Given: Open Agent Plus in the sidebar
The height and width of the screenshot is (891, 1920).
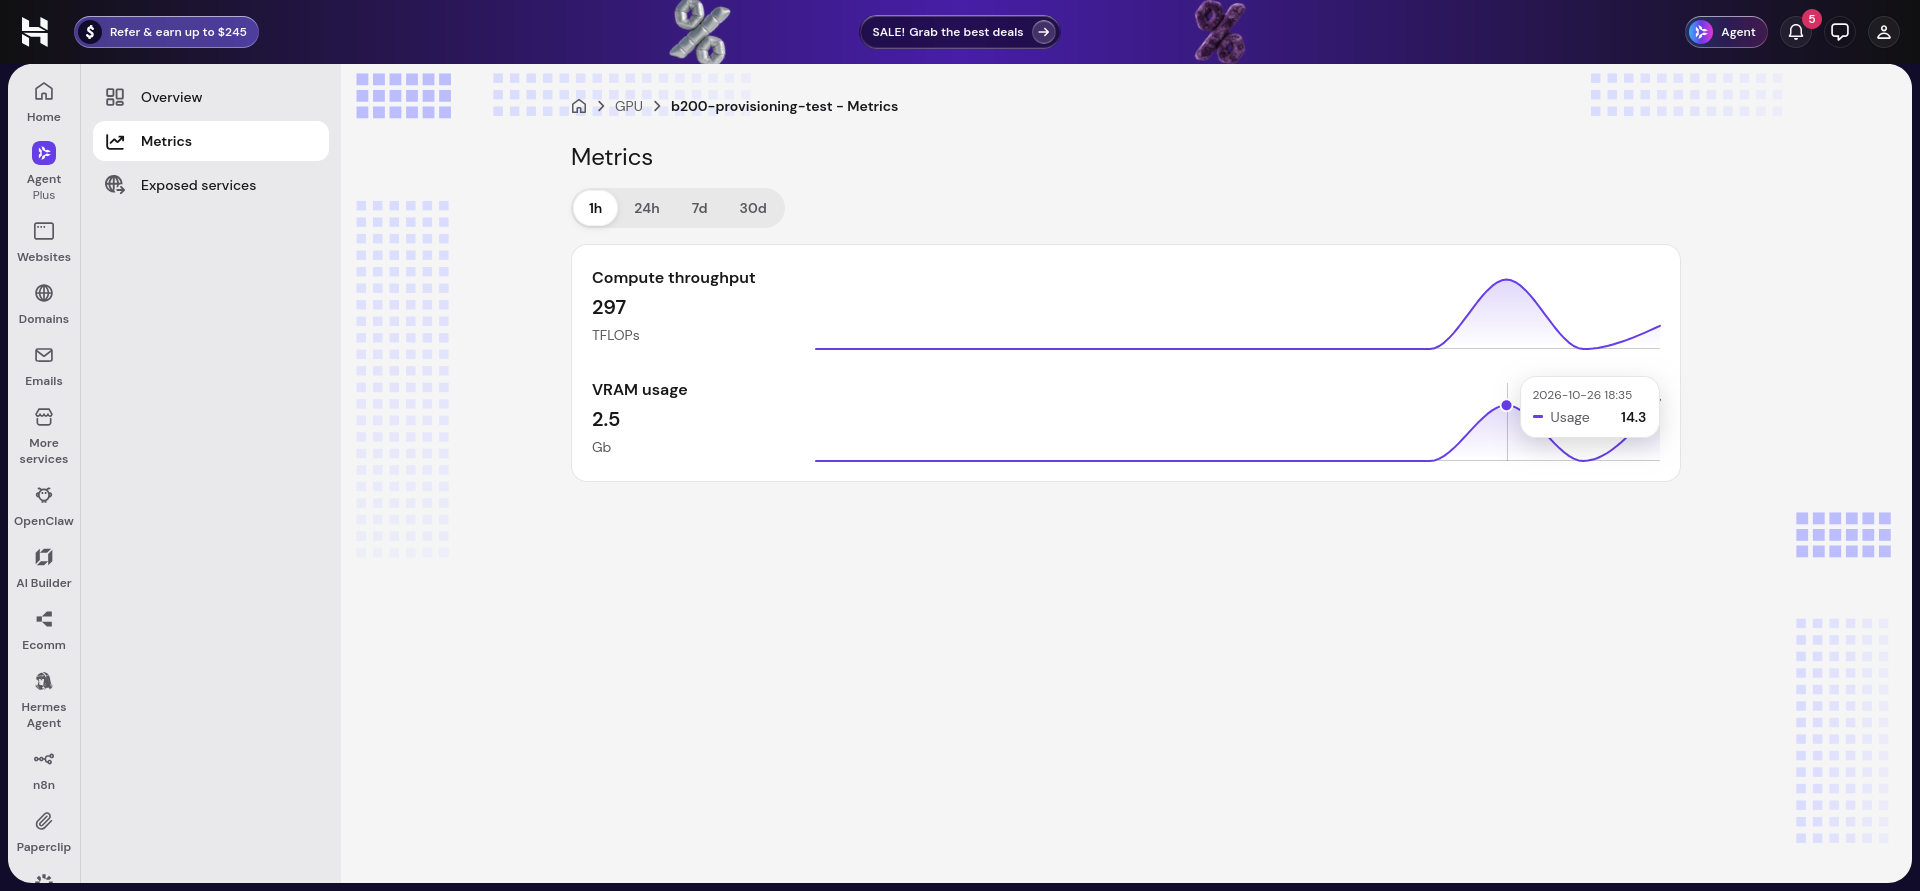Looking at the screenshot, I should (44, 171).
